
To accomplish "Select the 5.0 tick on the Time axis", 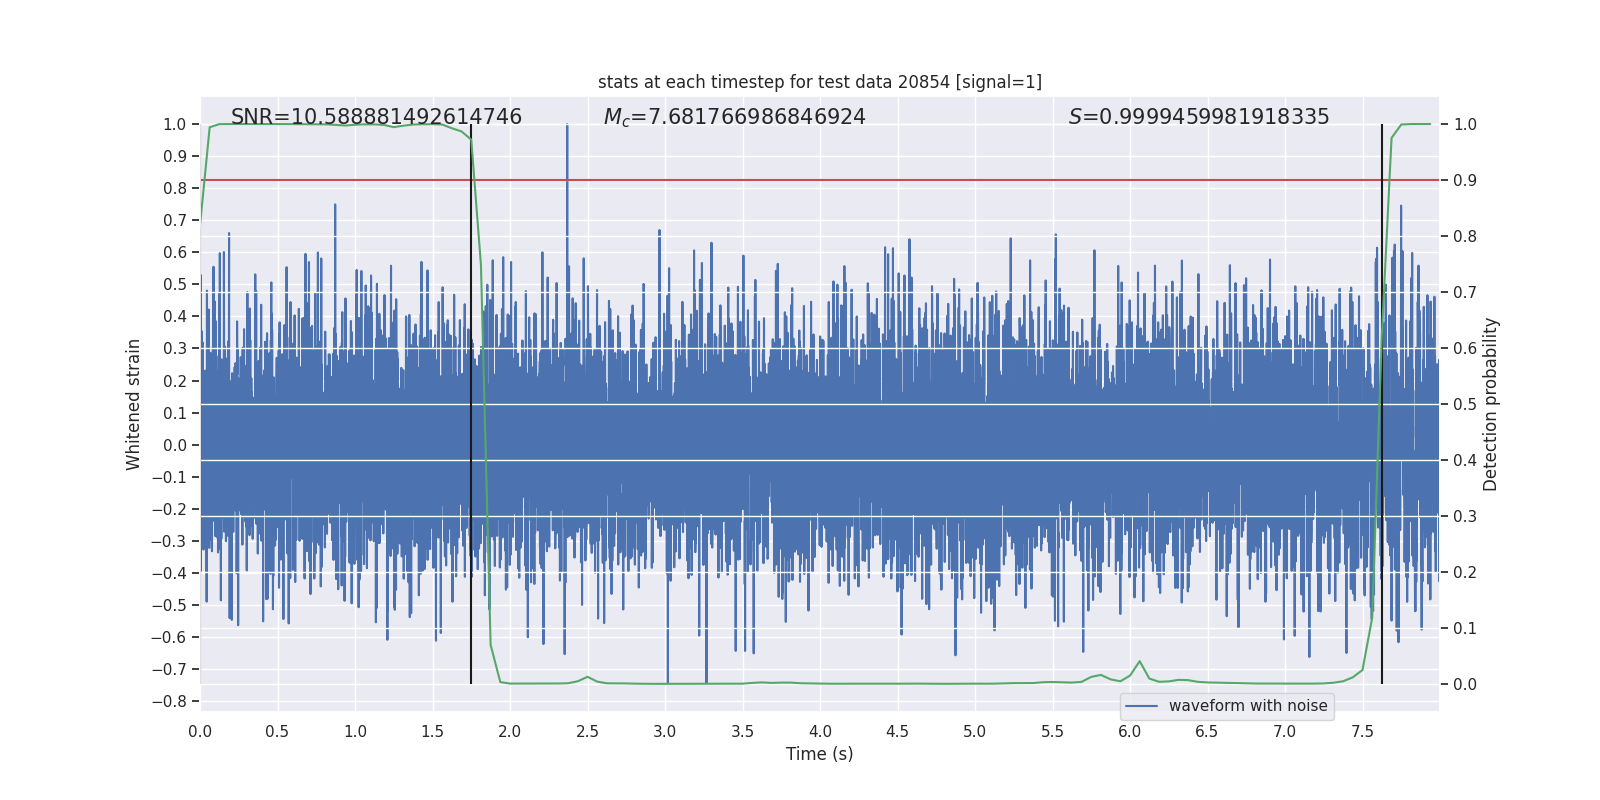I will [x=975, y=731].
